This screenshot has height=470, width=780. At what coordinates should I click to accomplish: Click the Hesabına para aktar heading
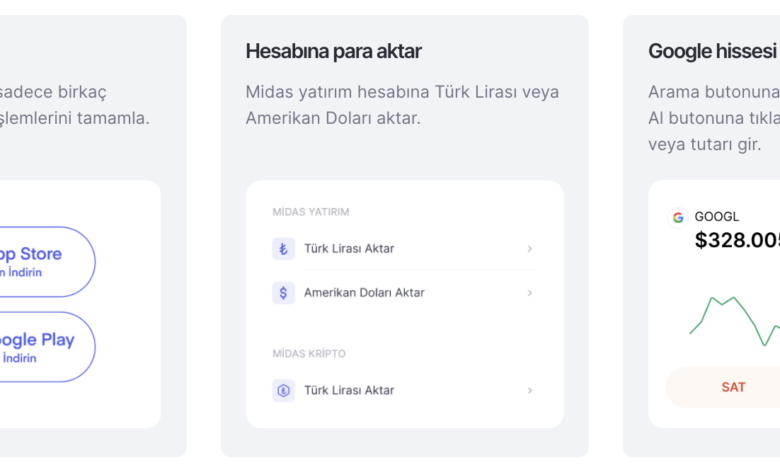point(334,51)
